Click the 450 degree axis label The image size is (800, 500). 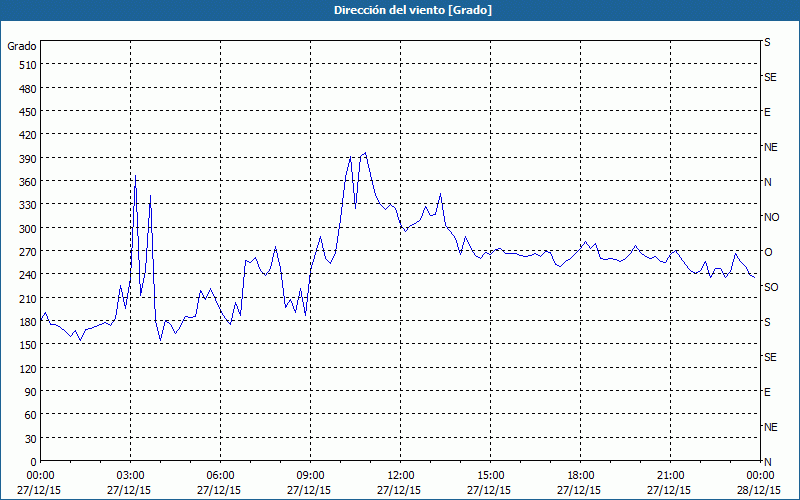(x=28, y=112)
